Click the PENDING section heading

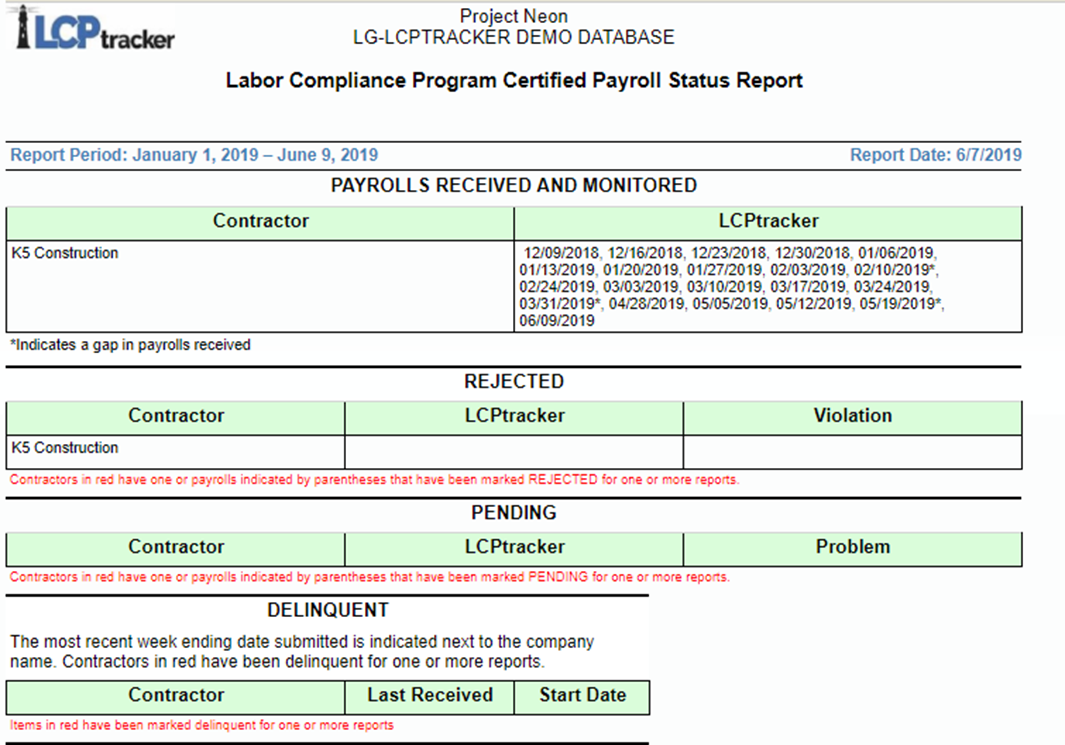pos(513,513)
